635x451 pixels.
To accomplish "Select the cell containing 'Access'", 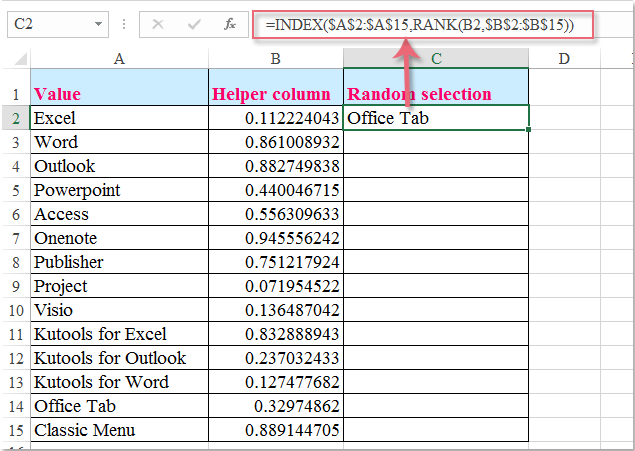I will 119,214.
